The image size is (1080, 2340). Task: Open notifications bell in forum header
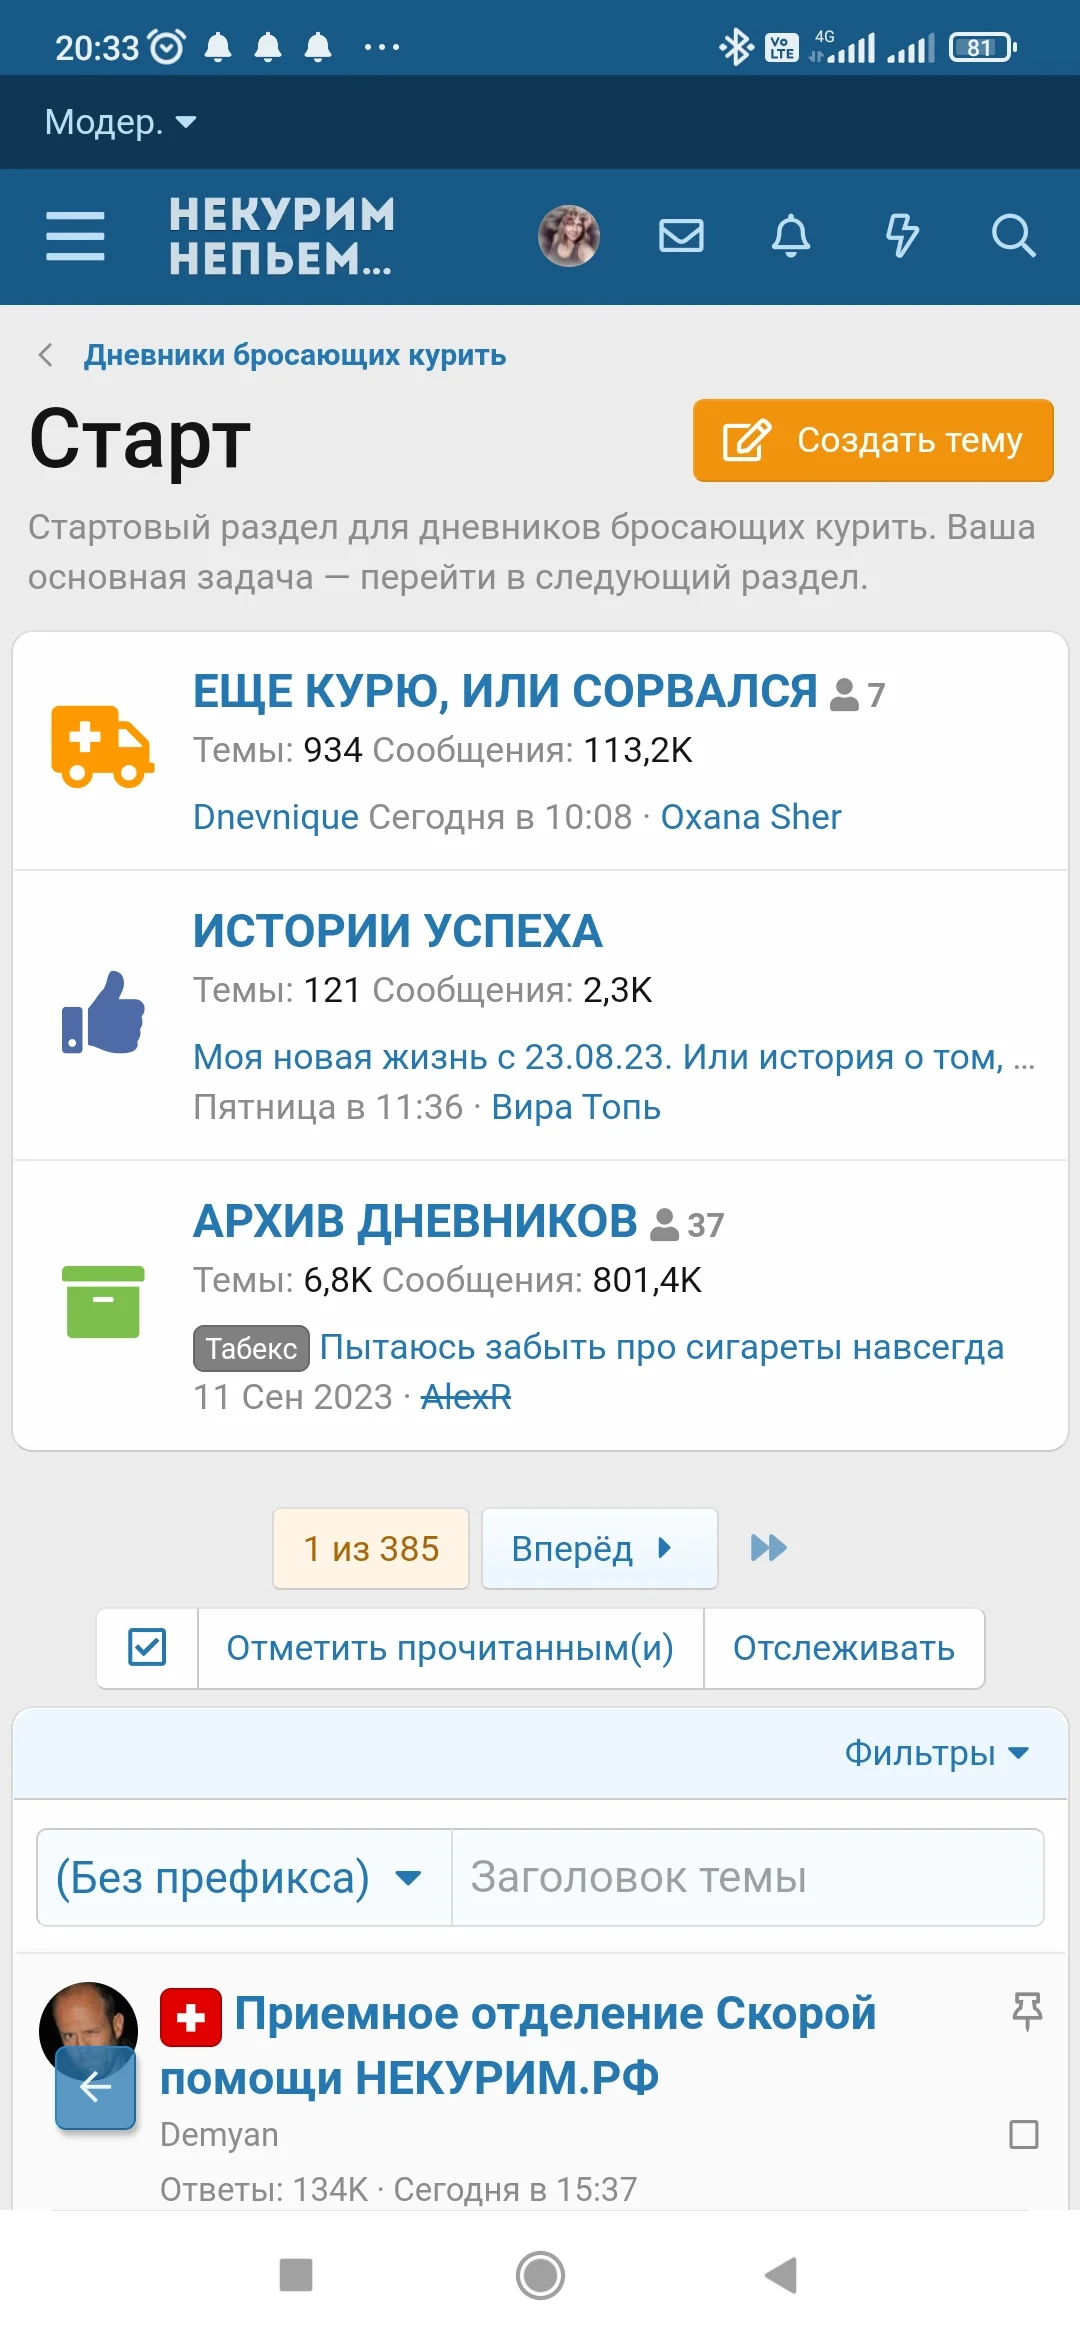pos(791,236)
